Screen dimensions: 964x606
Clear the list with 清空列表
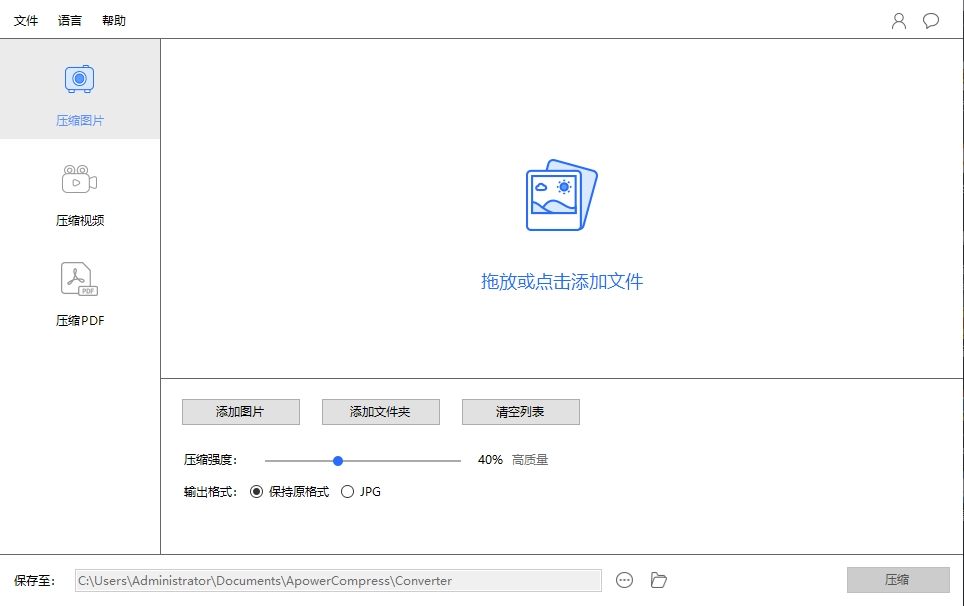coord(520,411)
